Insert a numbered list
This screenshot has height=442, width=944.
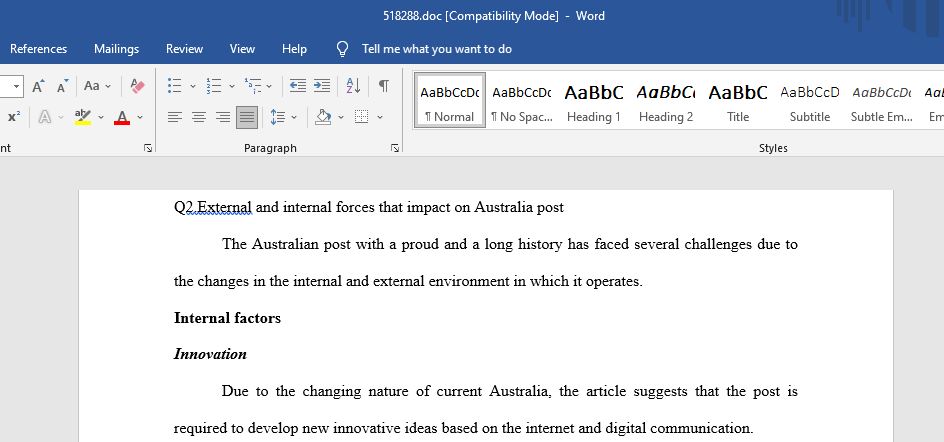[x=214, y=86]
